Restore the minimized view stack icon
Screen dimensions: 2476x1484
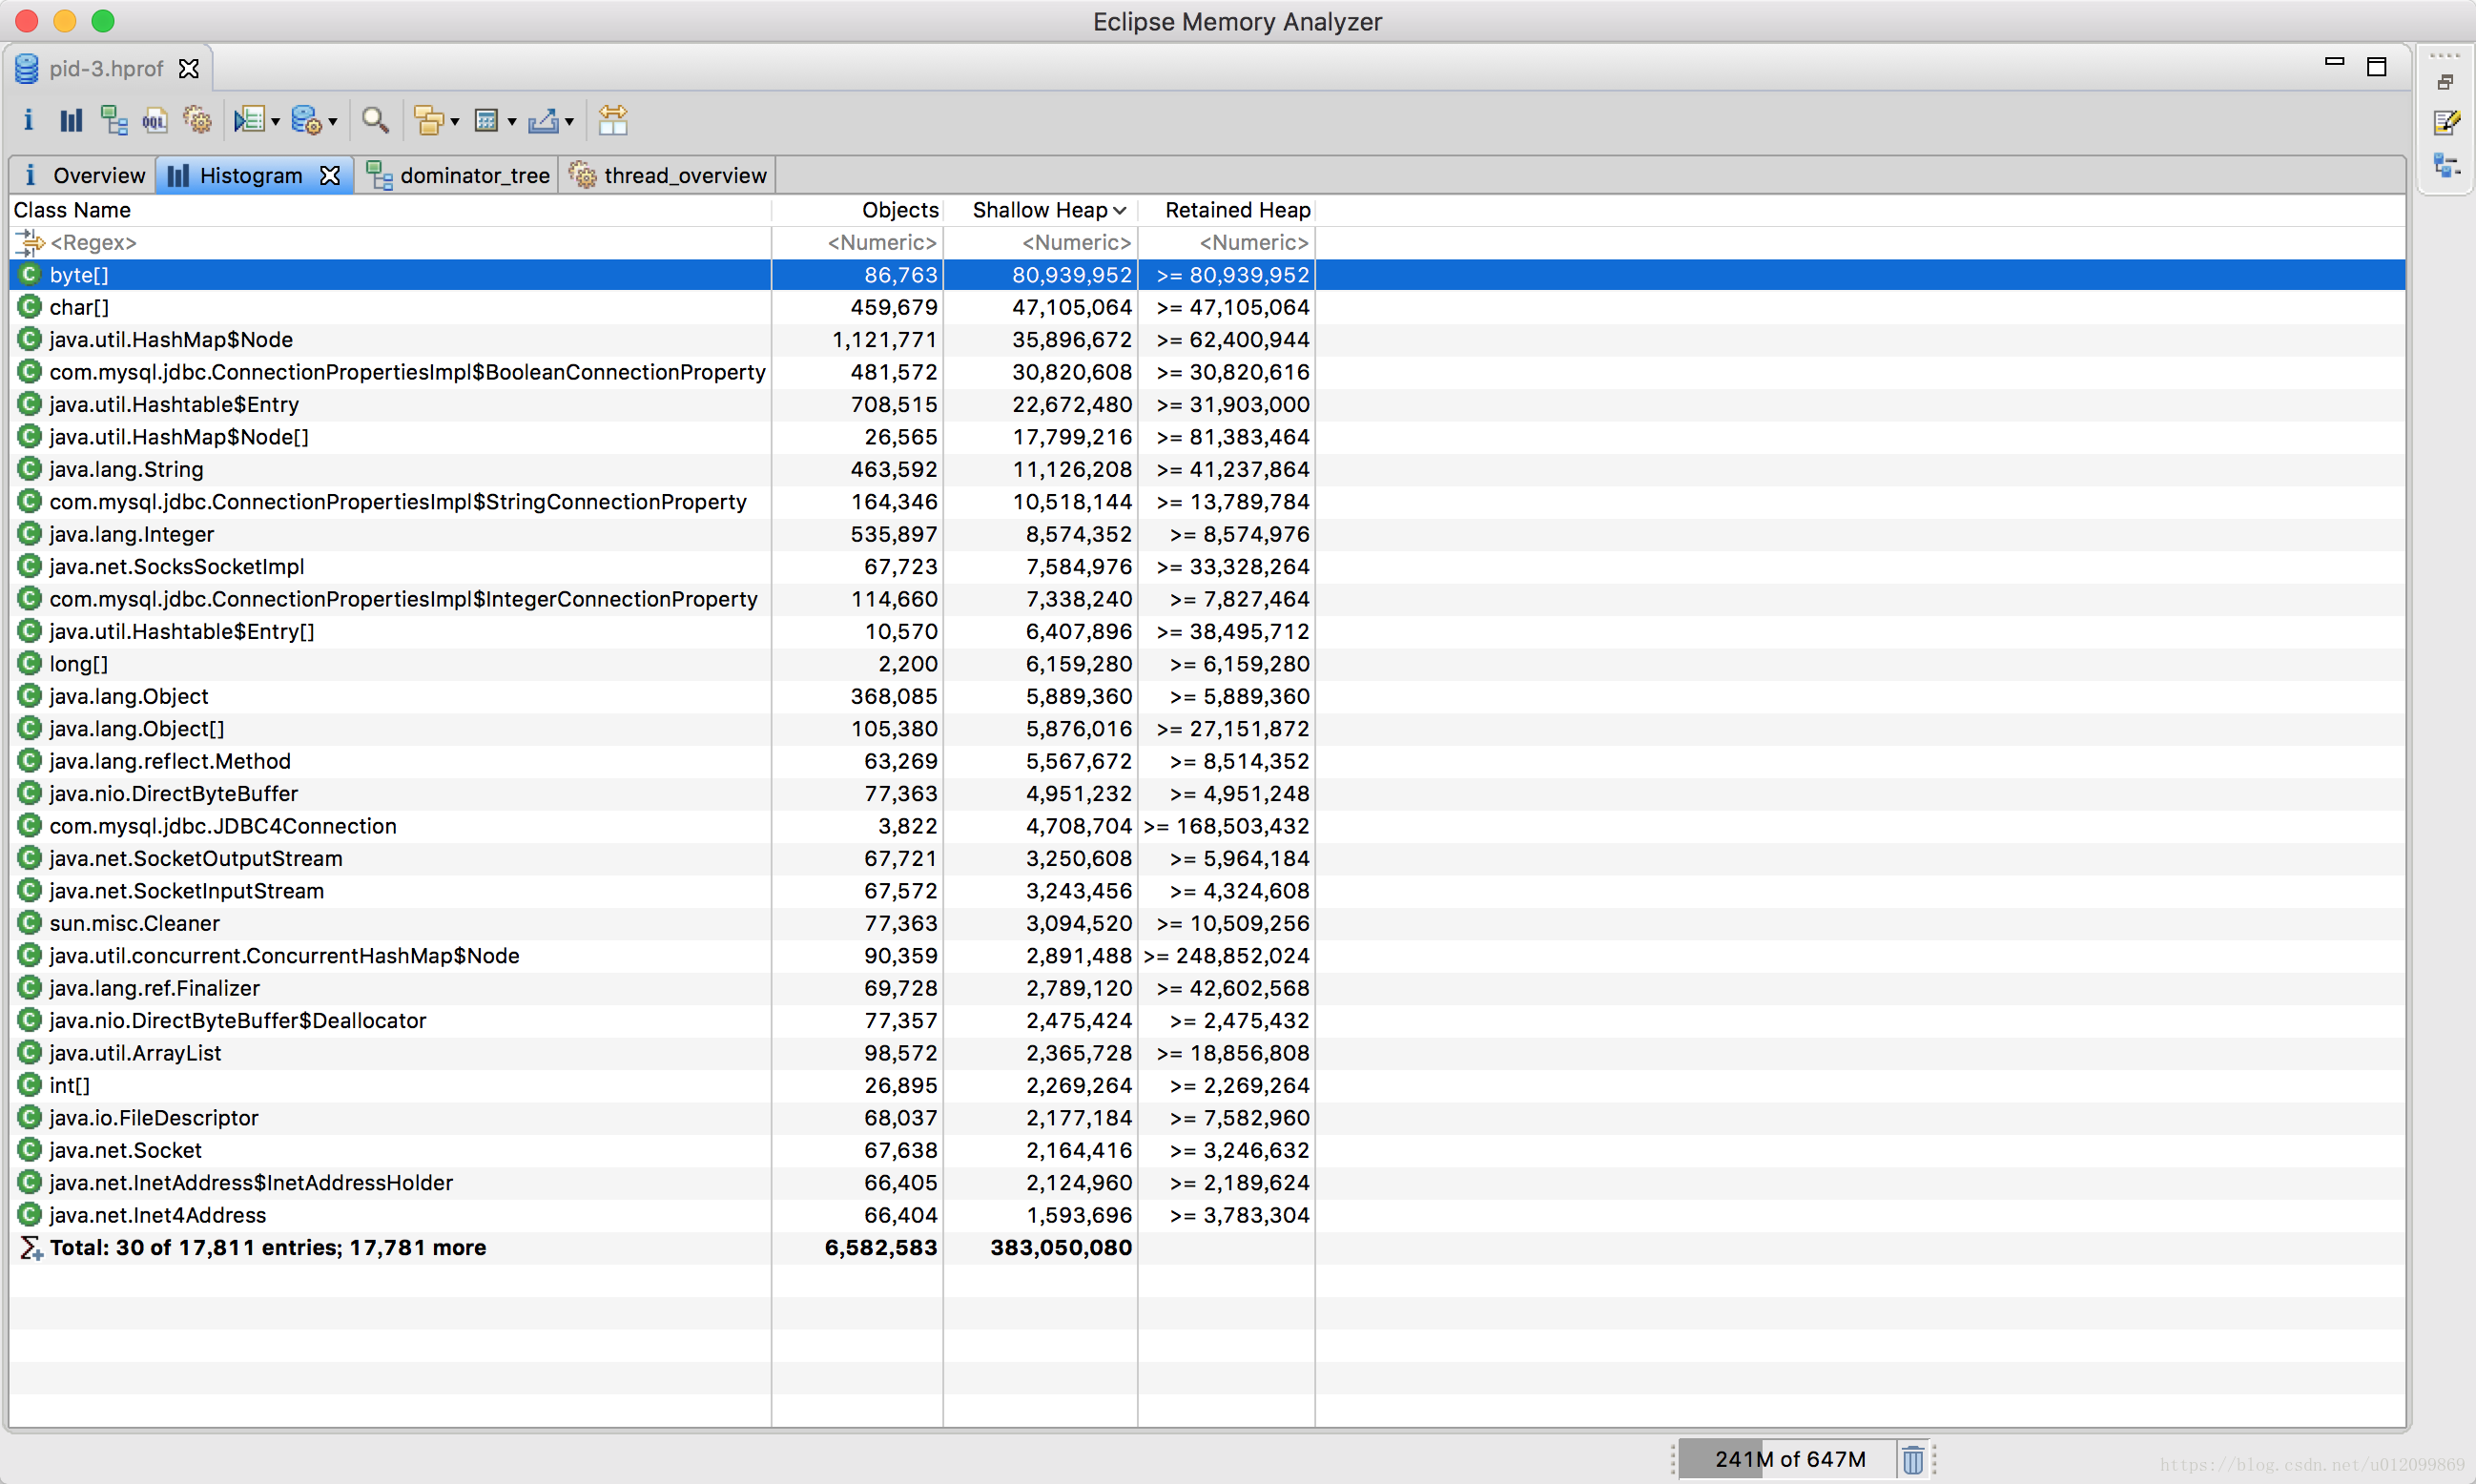[2445, 82]
